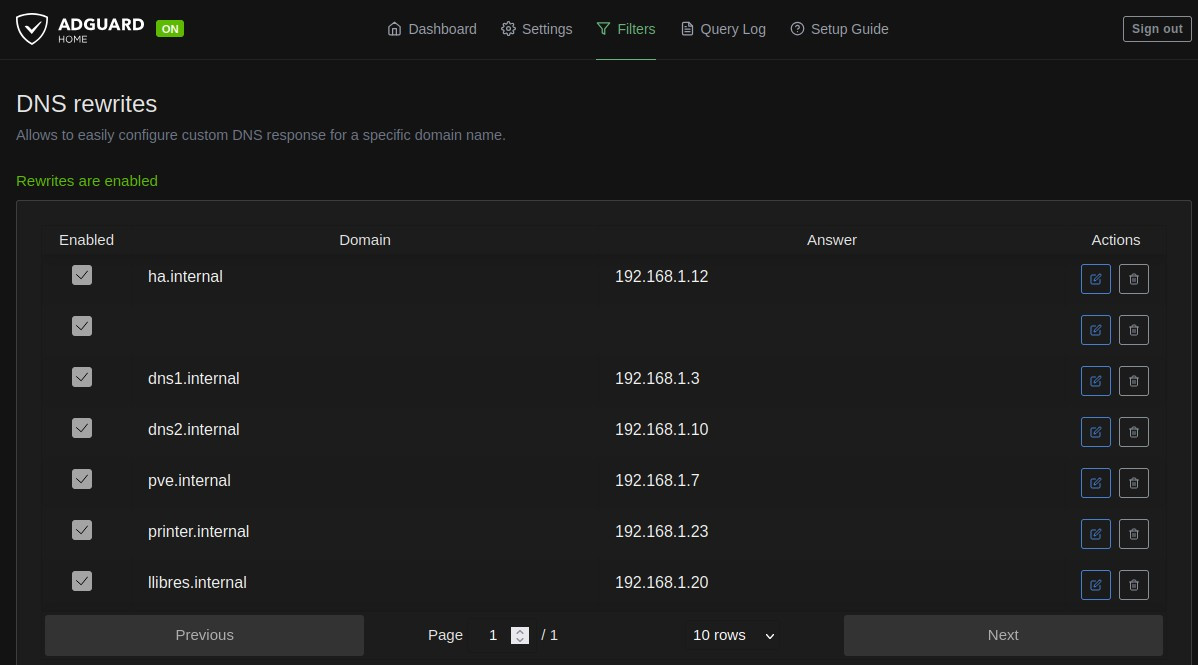The width and height of the screenshot is (1198, 665).
Task: Click the edit icon for ha.internal
Action: tap(1095, 279)
